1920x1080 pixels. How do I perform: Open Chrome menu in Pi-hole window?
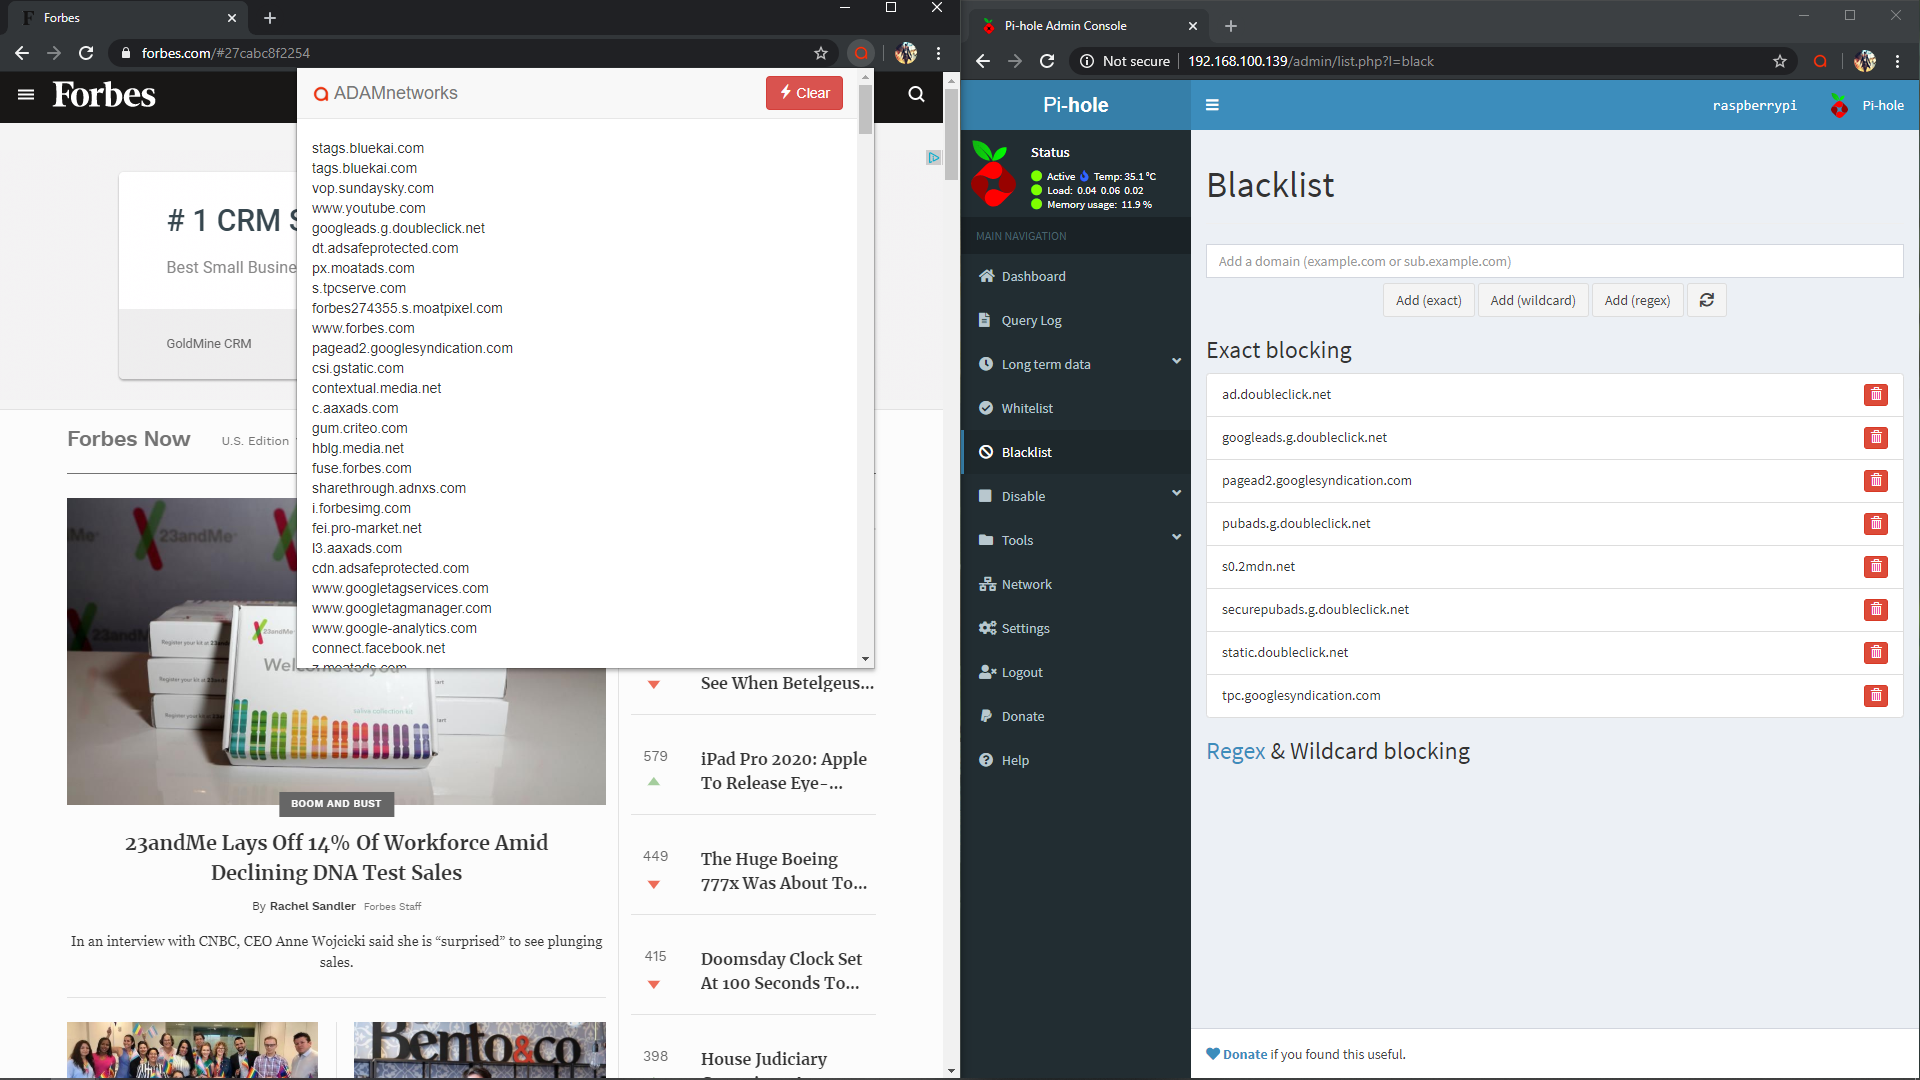pos(1897,61)
